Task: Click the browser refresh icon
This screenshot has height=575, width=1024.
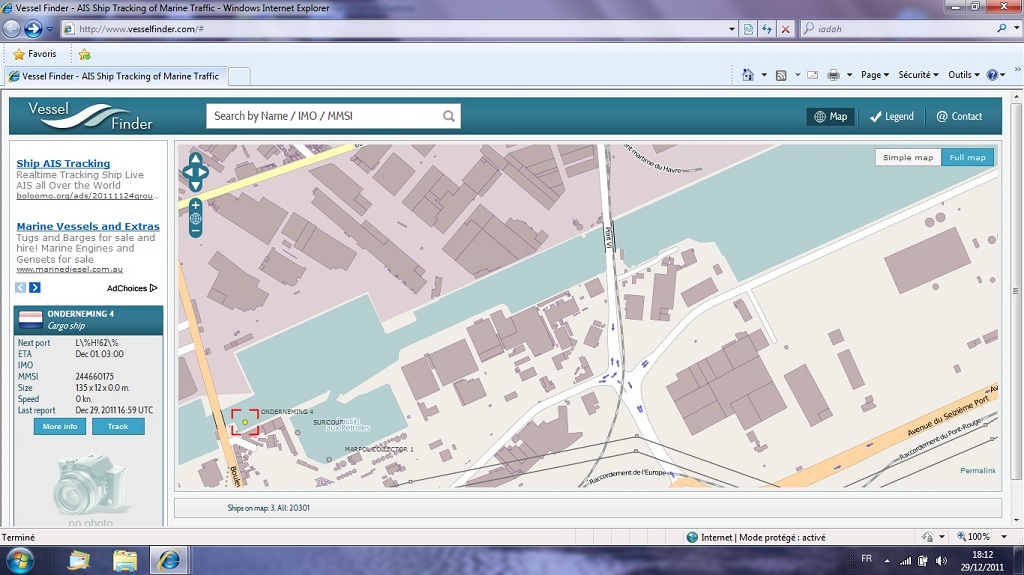Action: click(x=767, y=29)
